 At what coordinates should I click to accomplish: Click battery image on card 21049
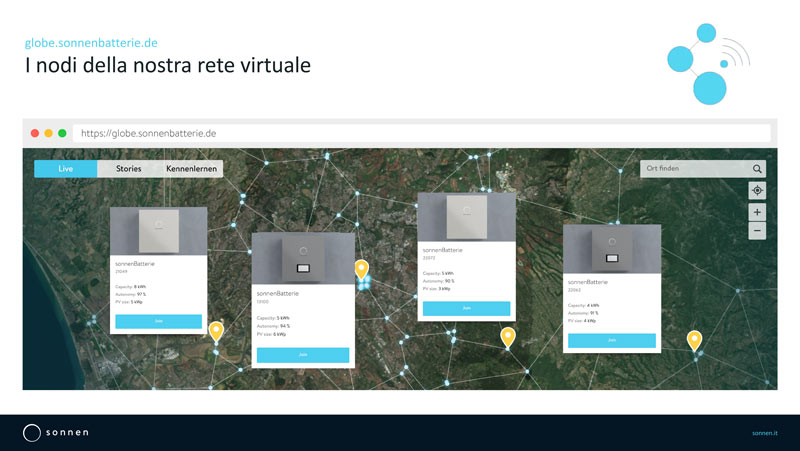(159, 231)
